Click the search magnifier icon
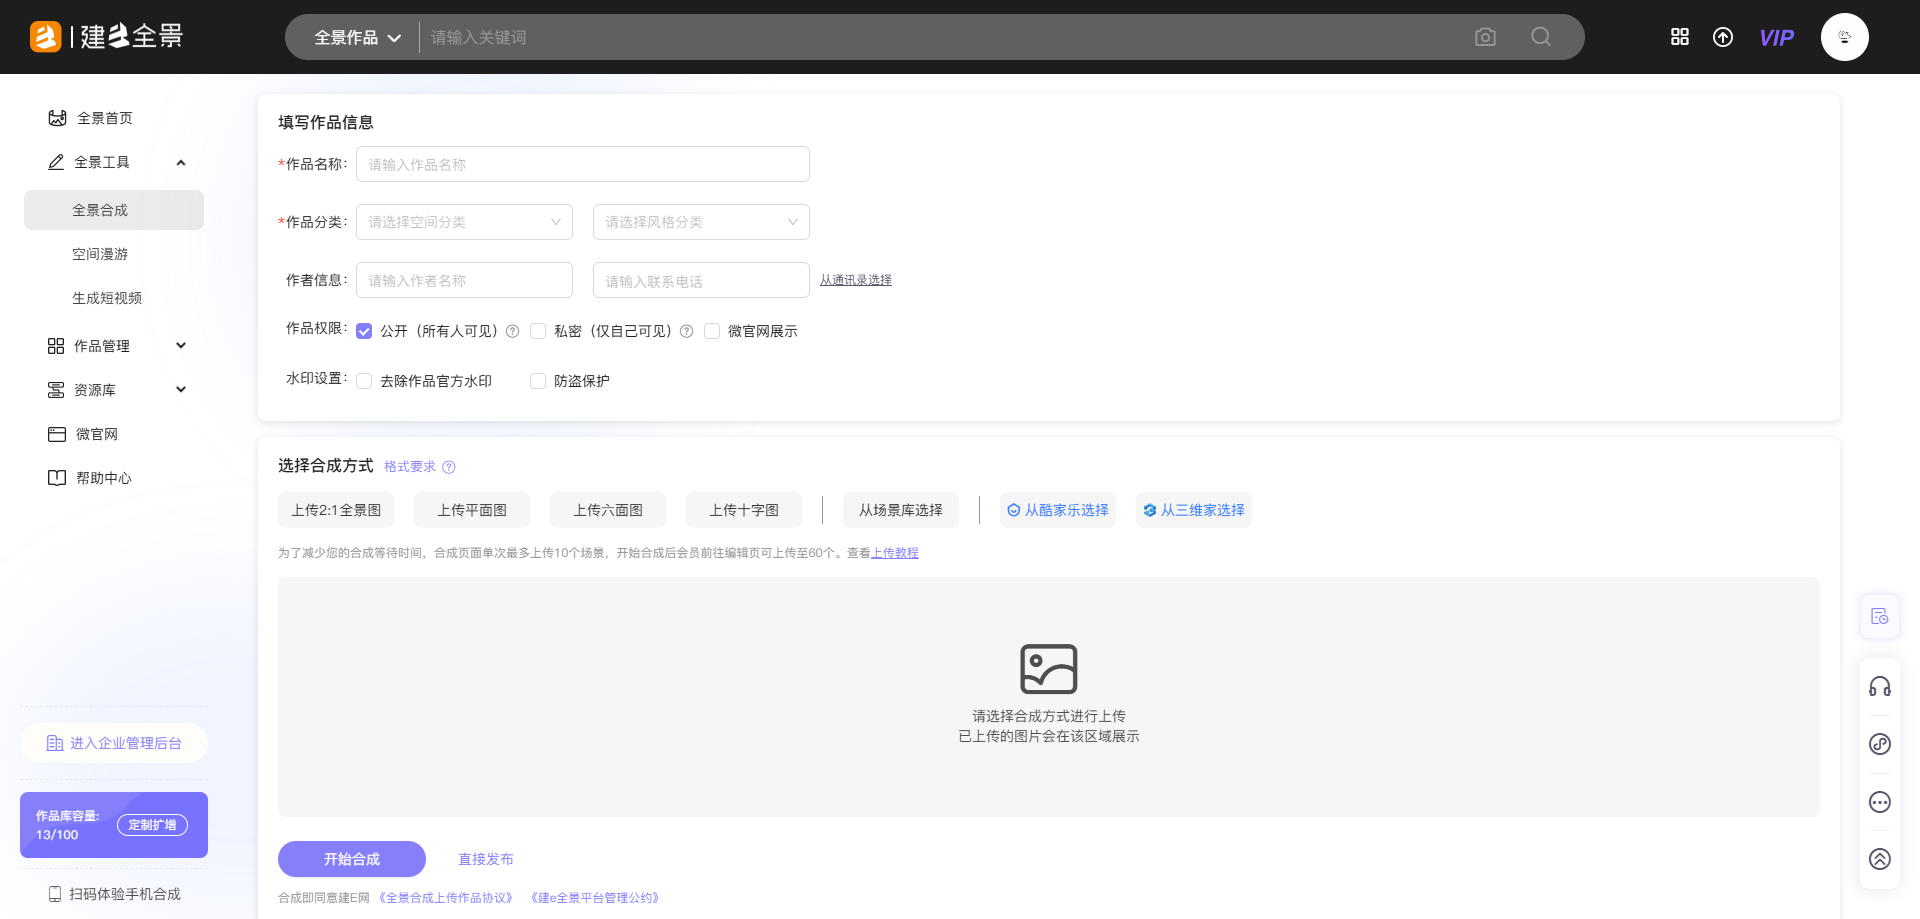Viewport: 1920px width, 919px height. pyautogui.click(x=1541, y=37)
